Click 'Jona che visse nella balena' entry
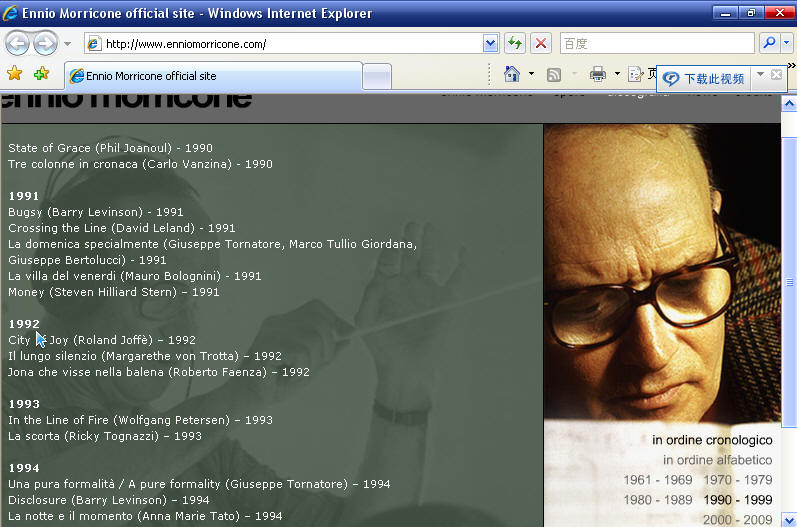 coord(159,372)
